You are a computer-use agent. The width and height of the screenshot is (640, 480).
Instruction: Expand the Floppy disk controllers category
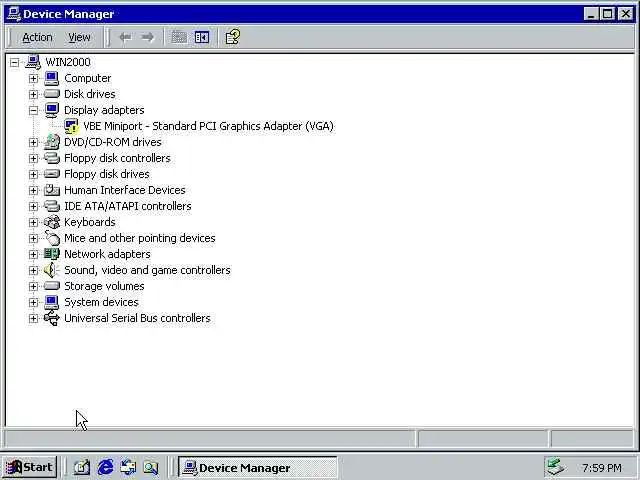pos(33,158)
